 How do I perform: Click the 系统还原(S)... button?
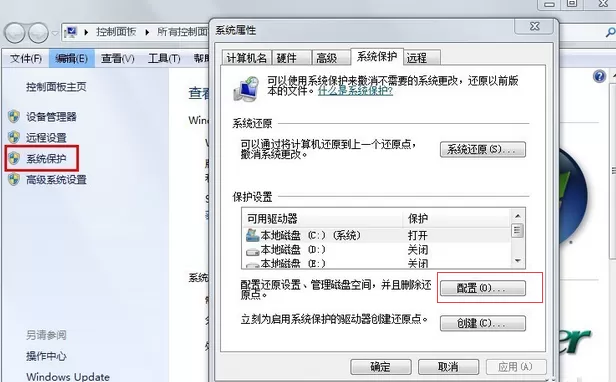482,149
